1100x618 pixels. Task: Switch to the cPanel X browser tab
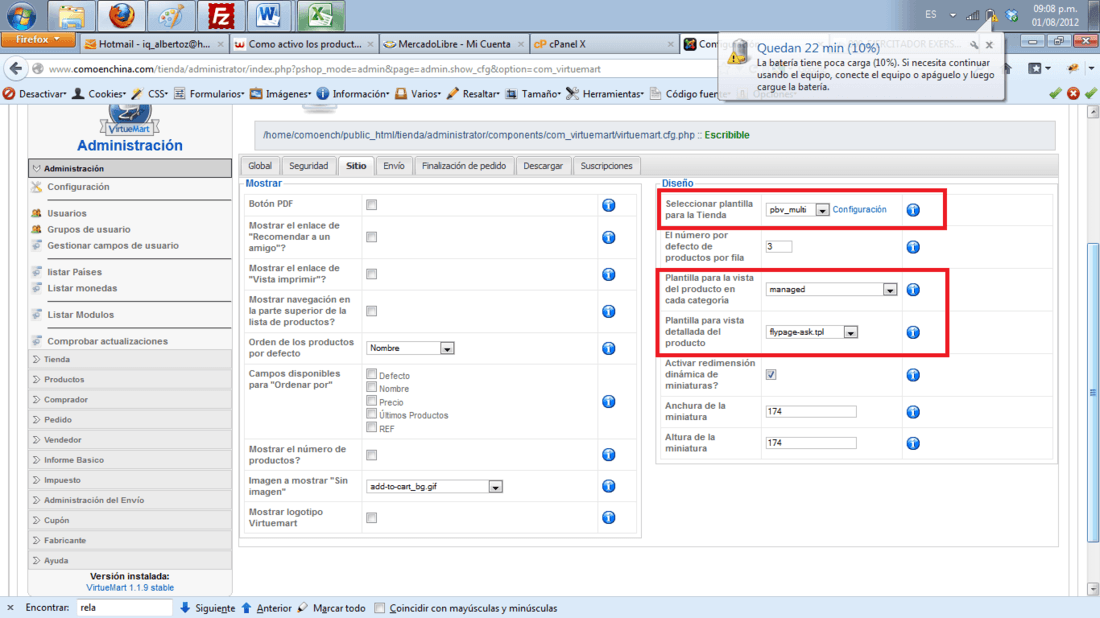(604, 43)
